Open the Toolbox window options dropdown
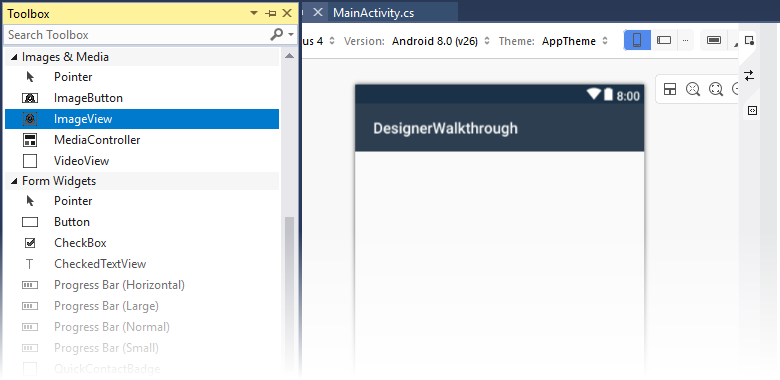This screenshot has height=380, width=780. tap(254, 13)
